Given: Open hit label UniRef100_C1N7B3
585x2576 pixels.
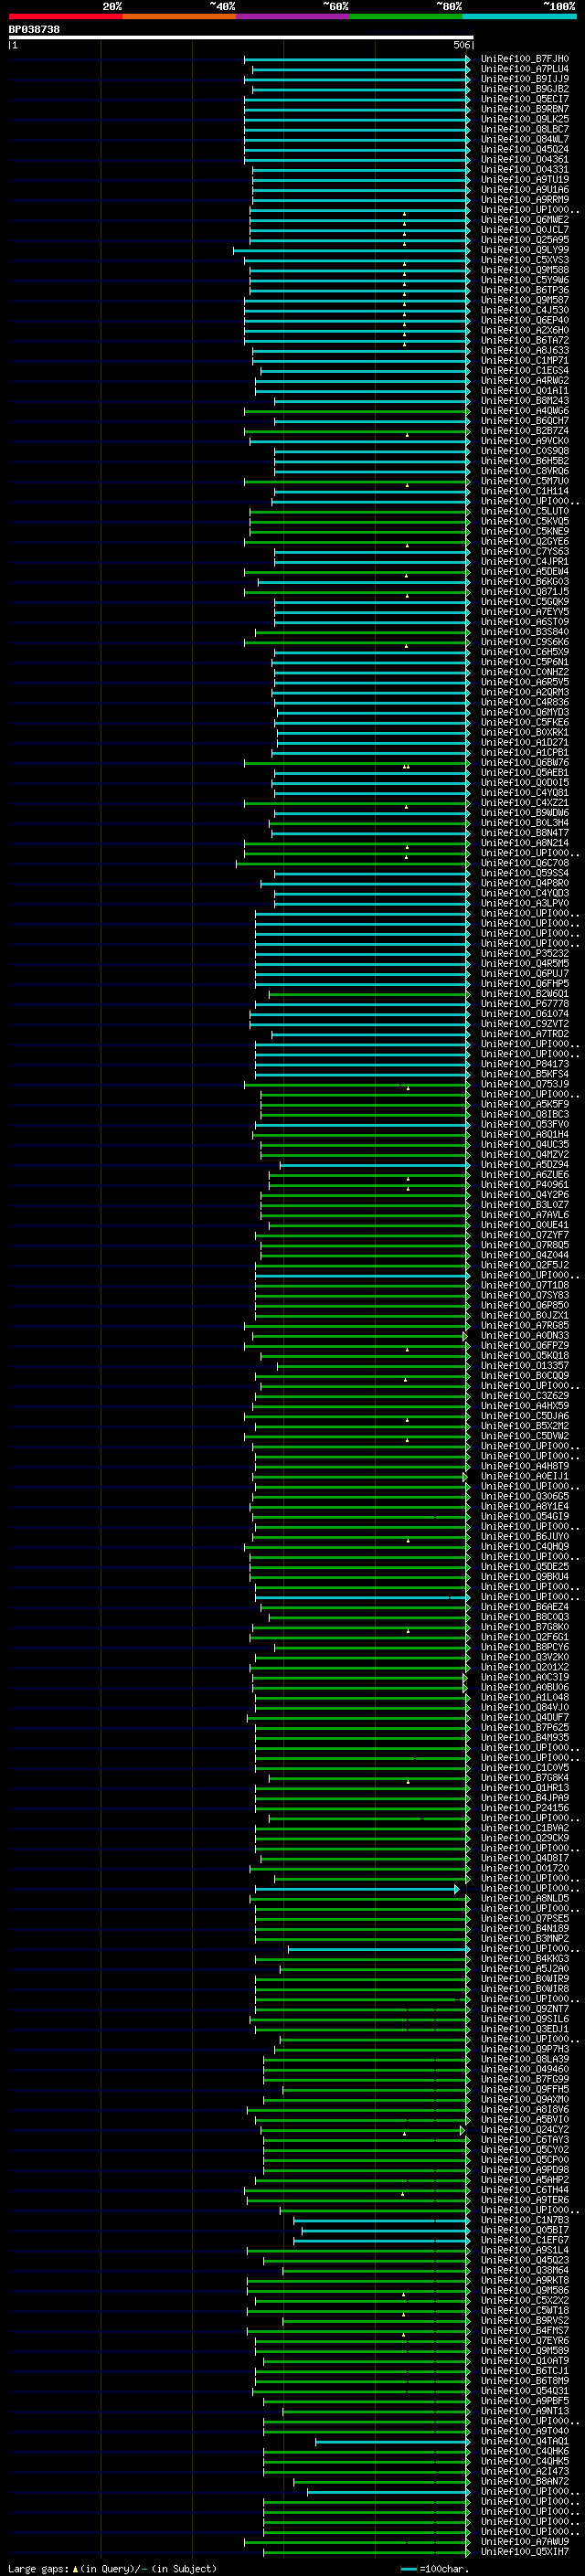Looking at the screenshot, I should point(524,2220).
